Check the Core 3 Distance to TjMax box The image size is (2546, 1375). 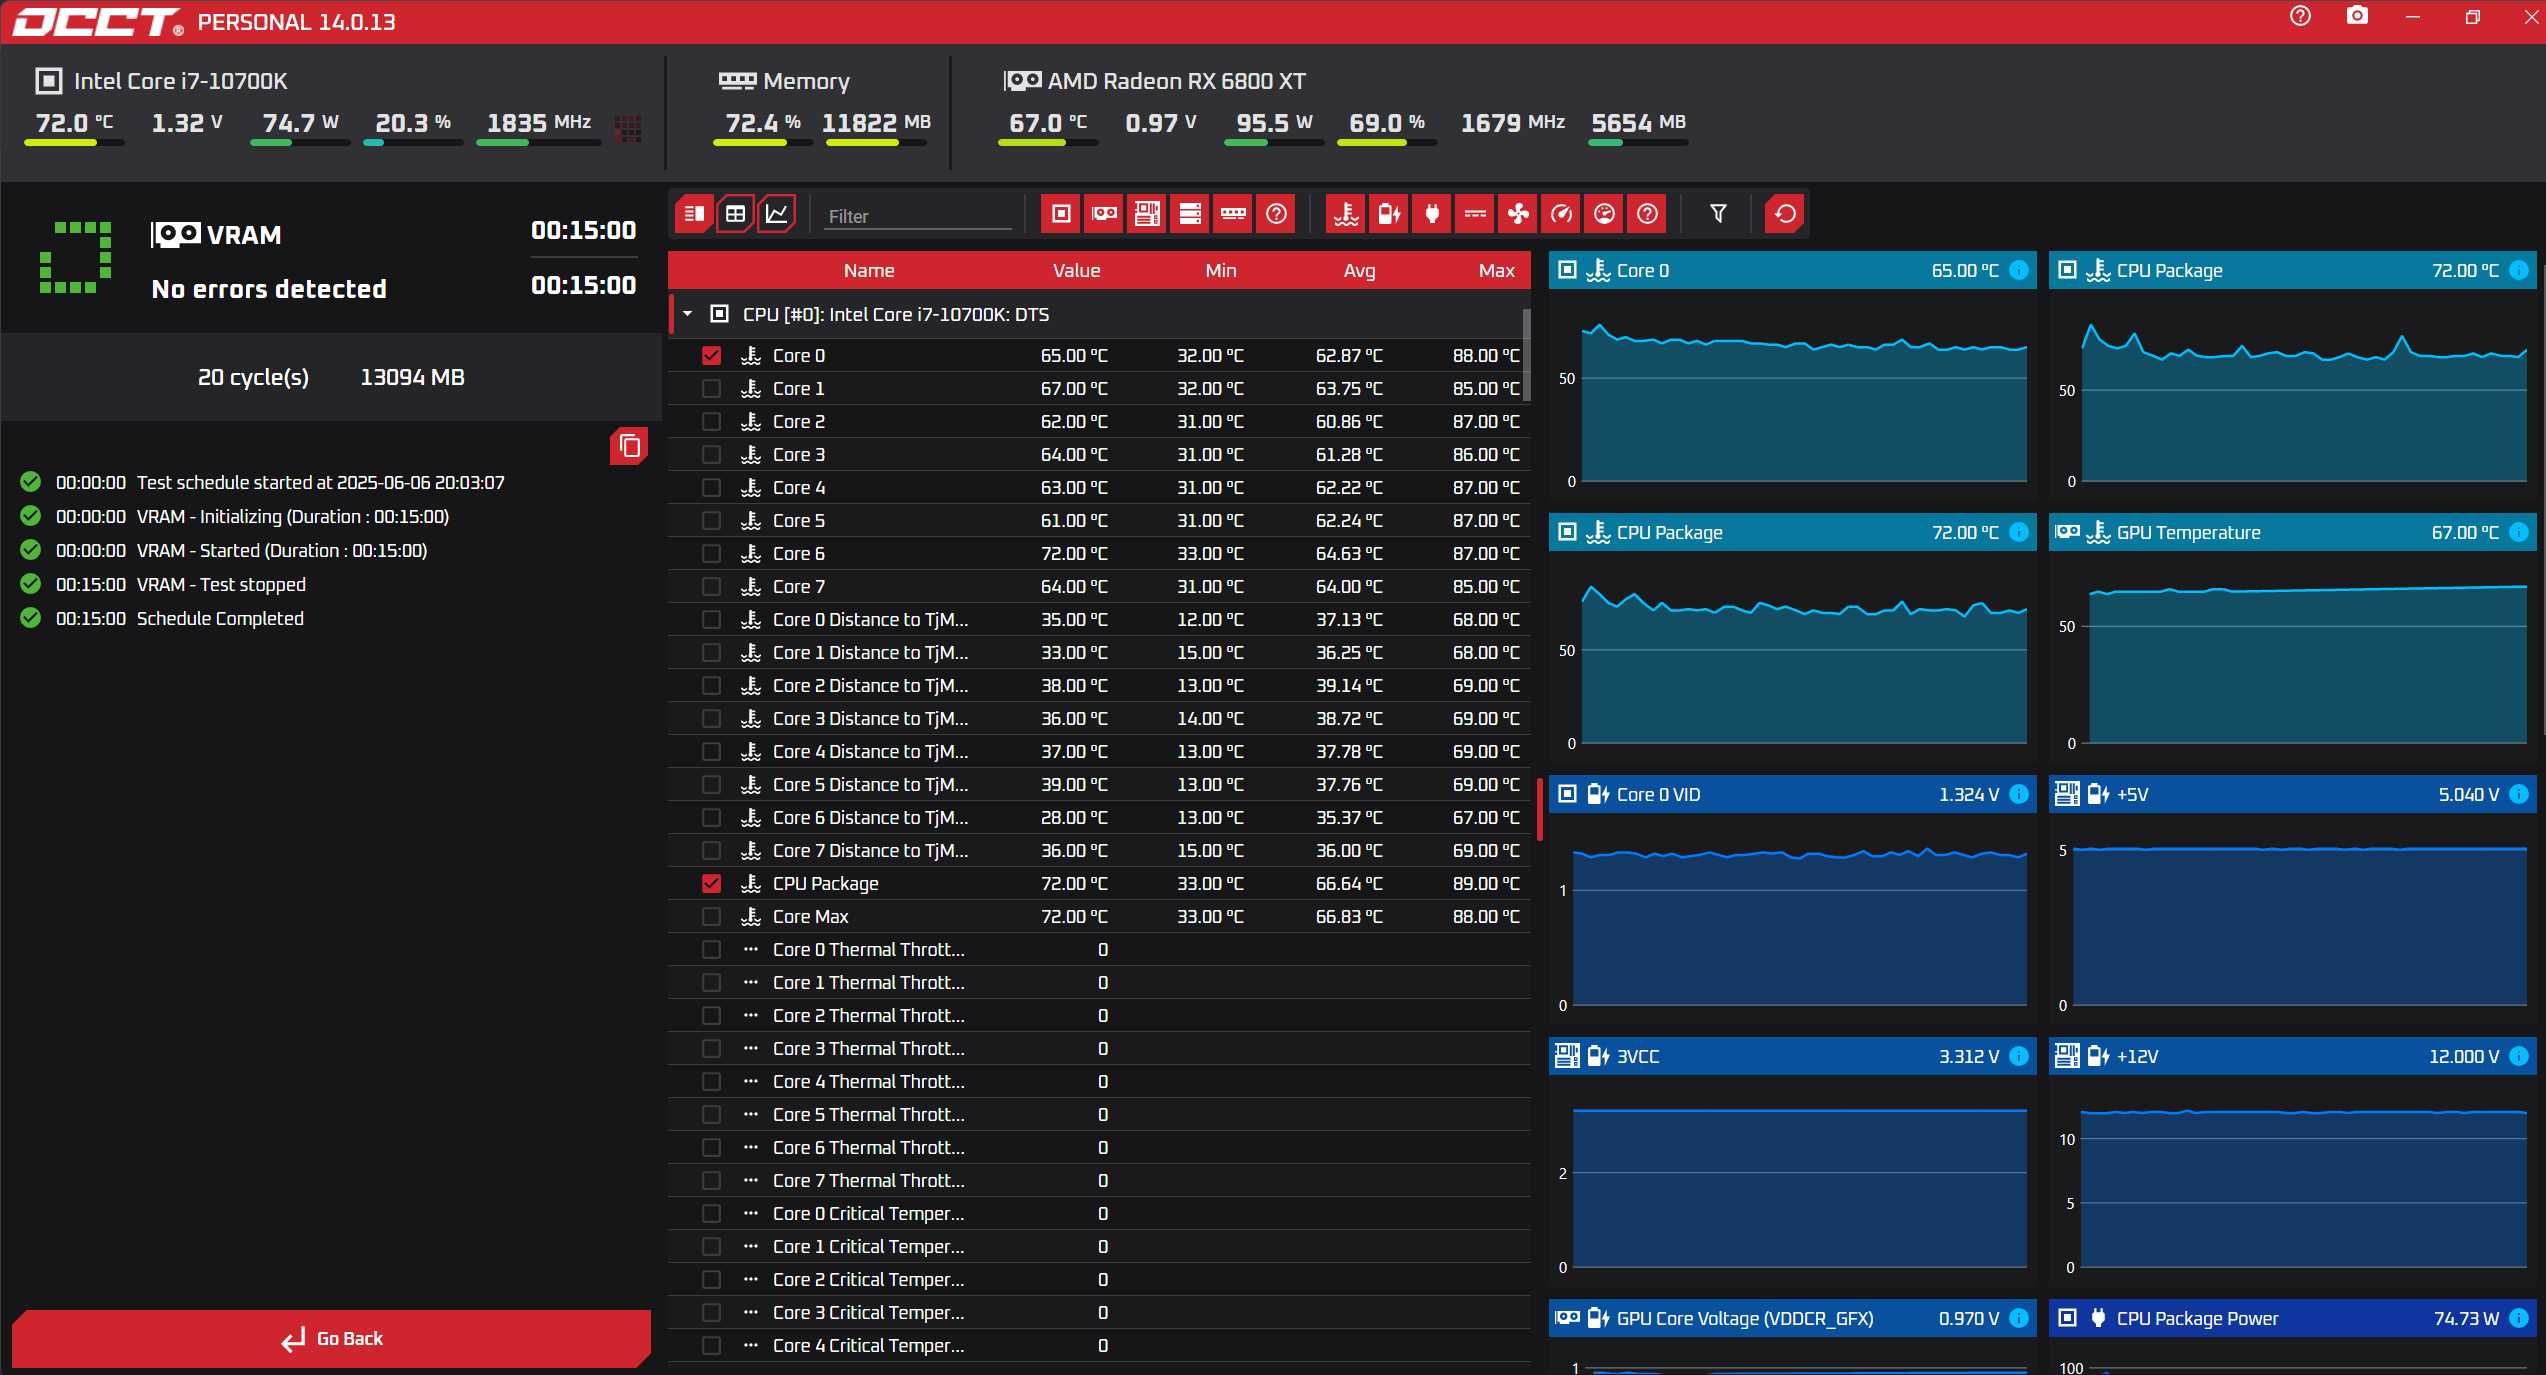tap(711, 718)
